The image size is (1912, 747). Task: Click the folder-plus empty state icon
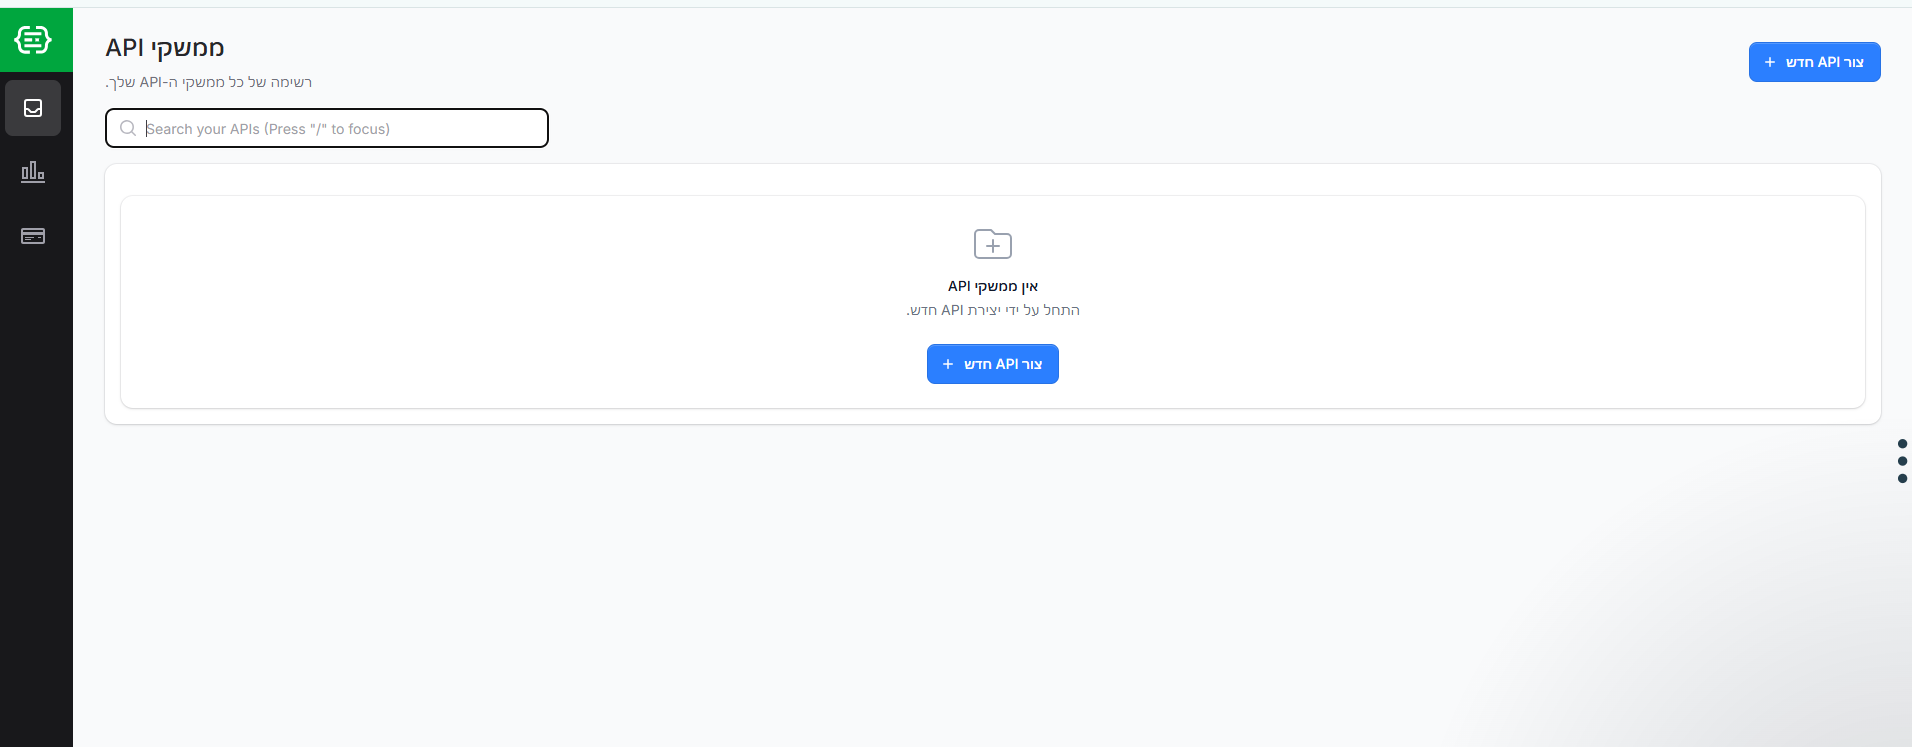pos(993,244)
